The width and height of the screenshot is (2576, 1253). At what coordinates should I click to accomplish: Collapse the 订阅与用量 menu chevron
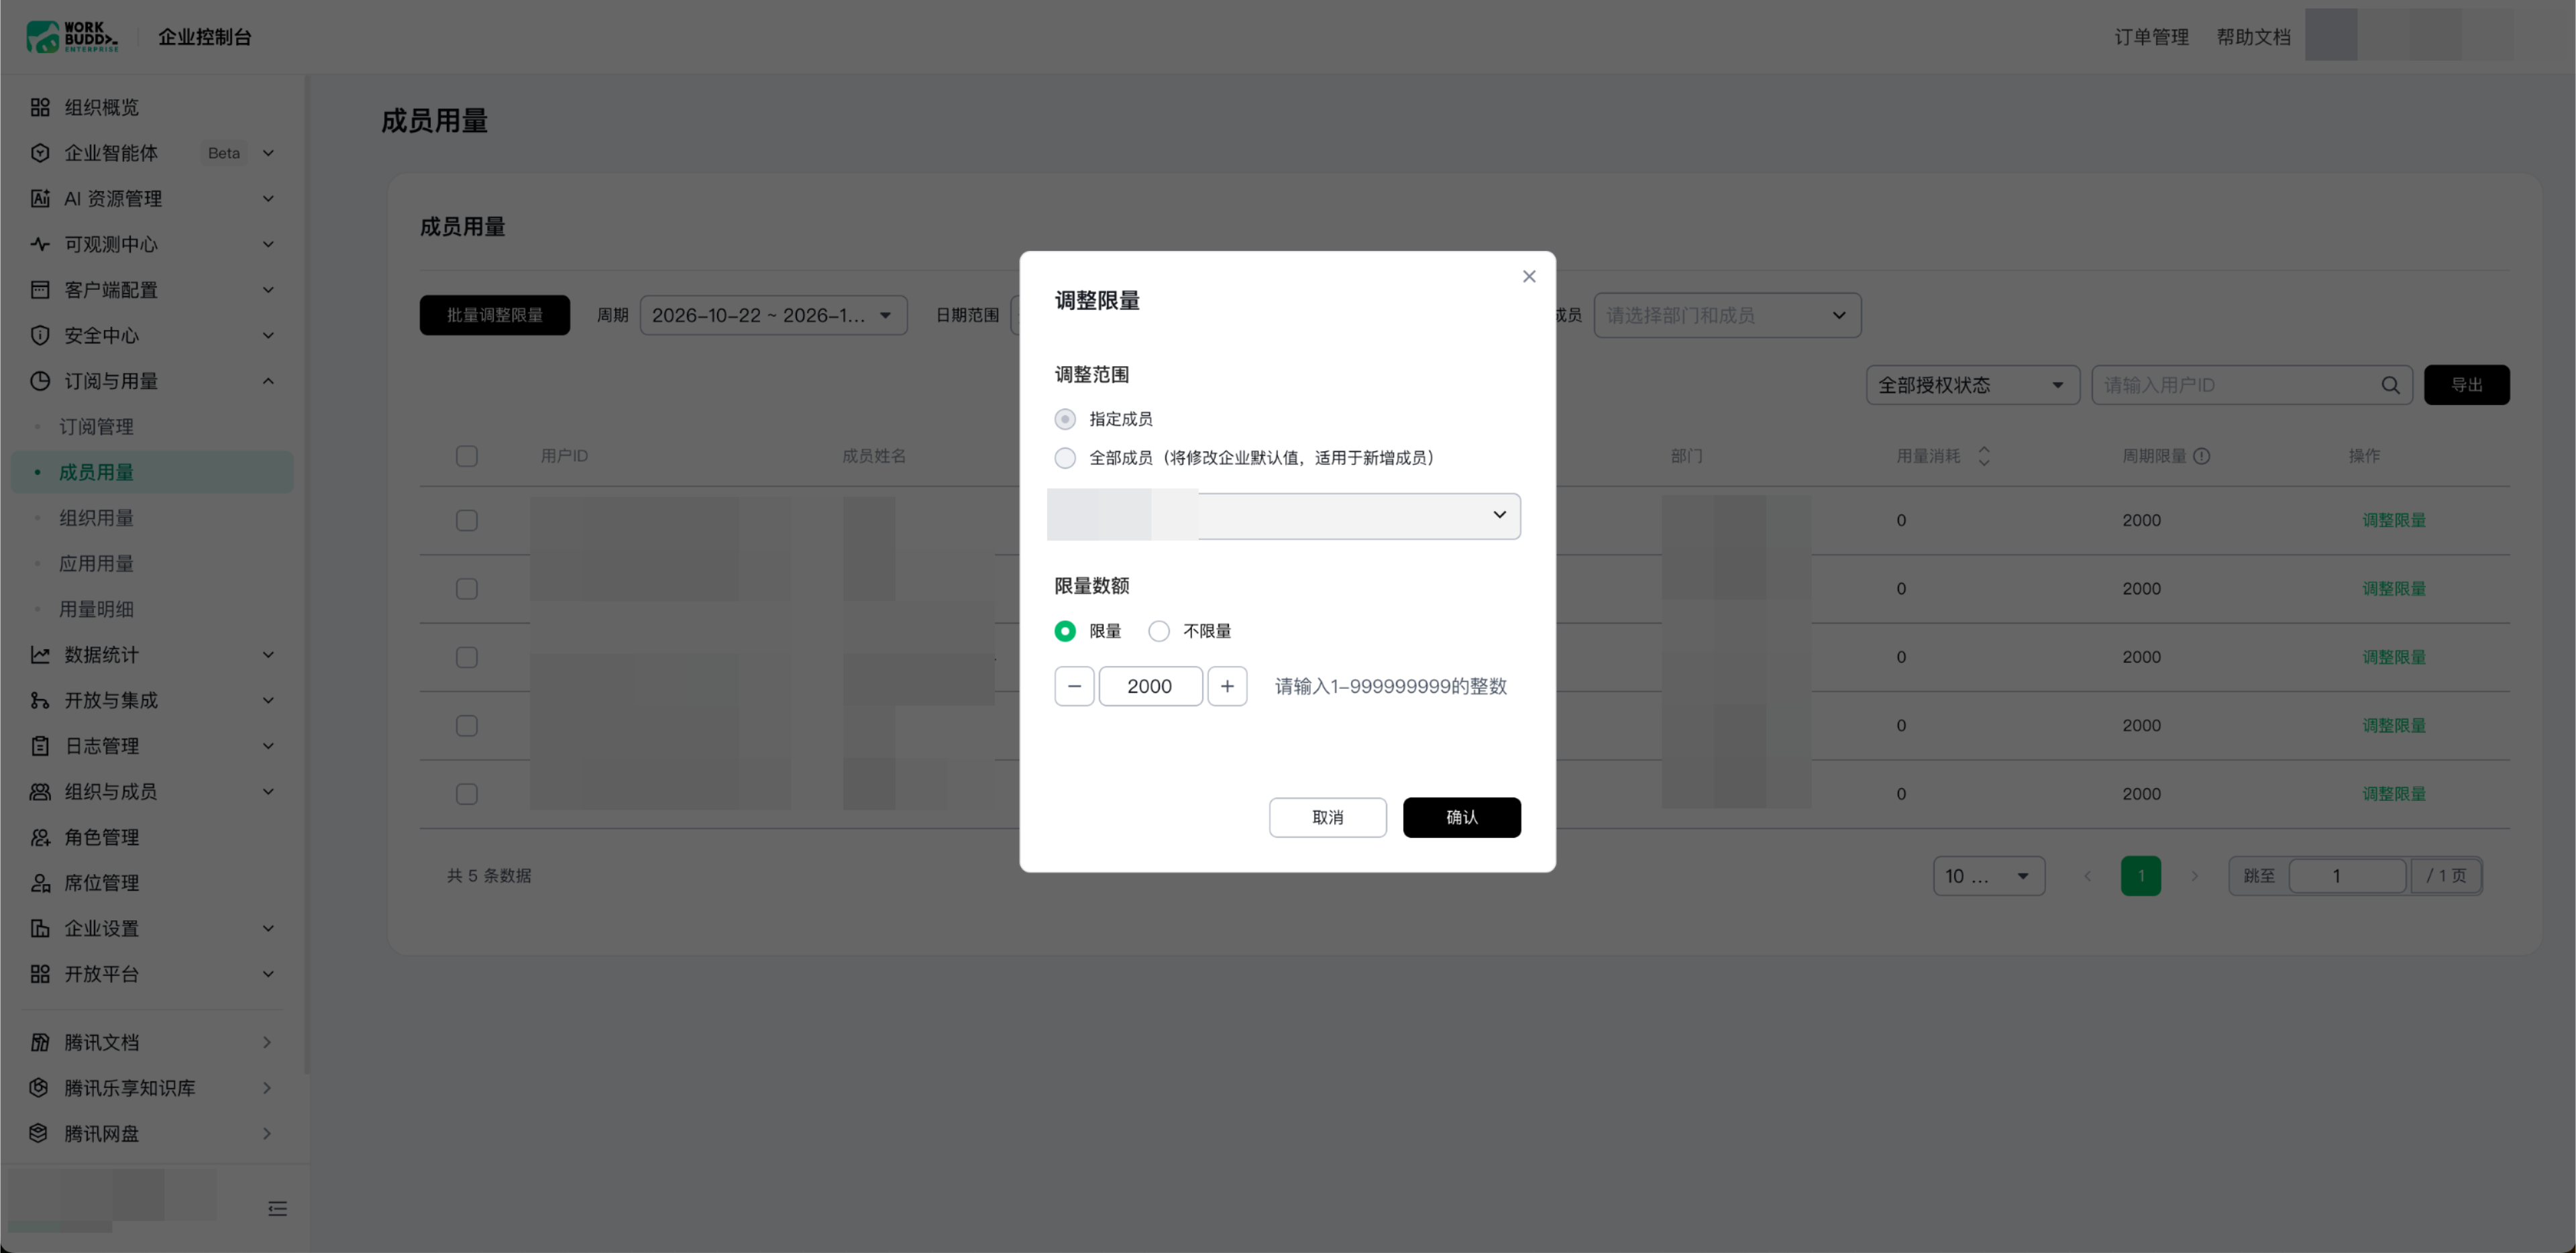click(268, 381)
